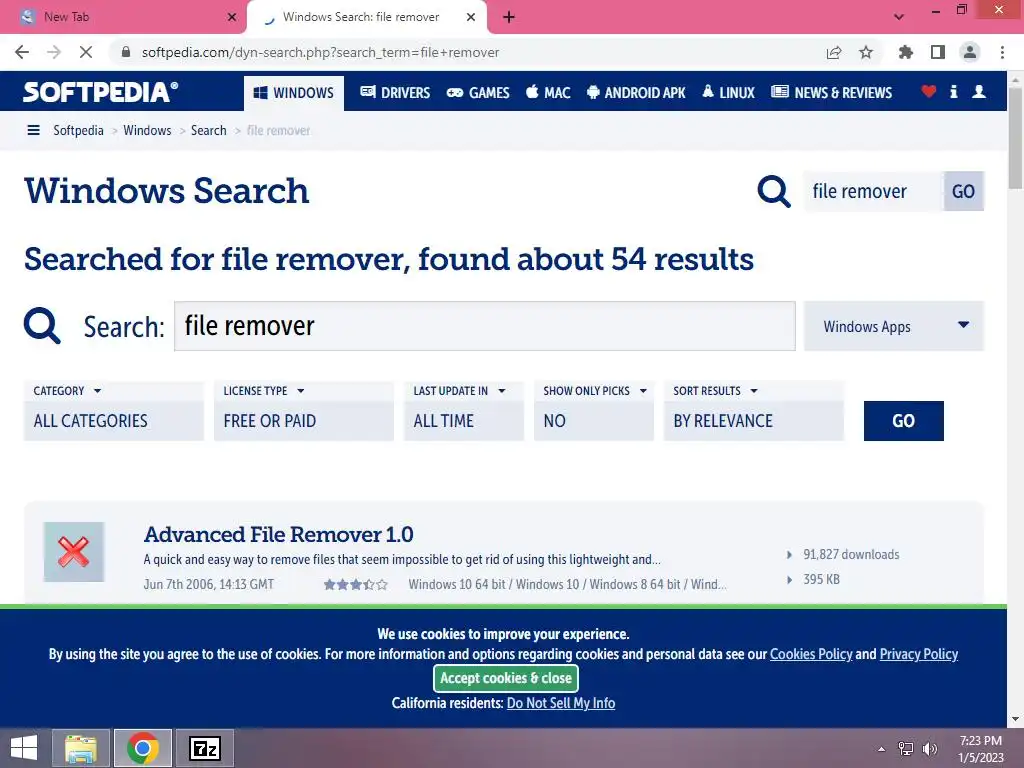
Task: Click the user account icon in Softpedia header
Action: pyautogui.click(x=979, y=91)
